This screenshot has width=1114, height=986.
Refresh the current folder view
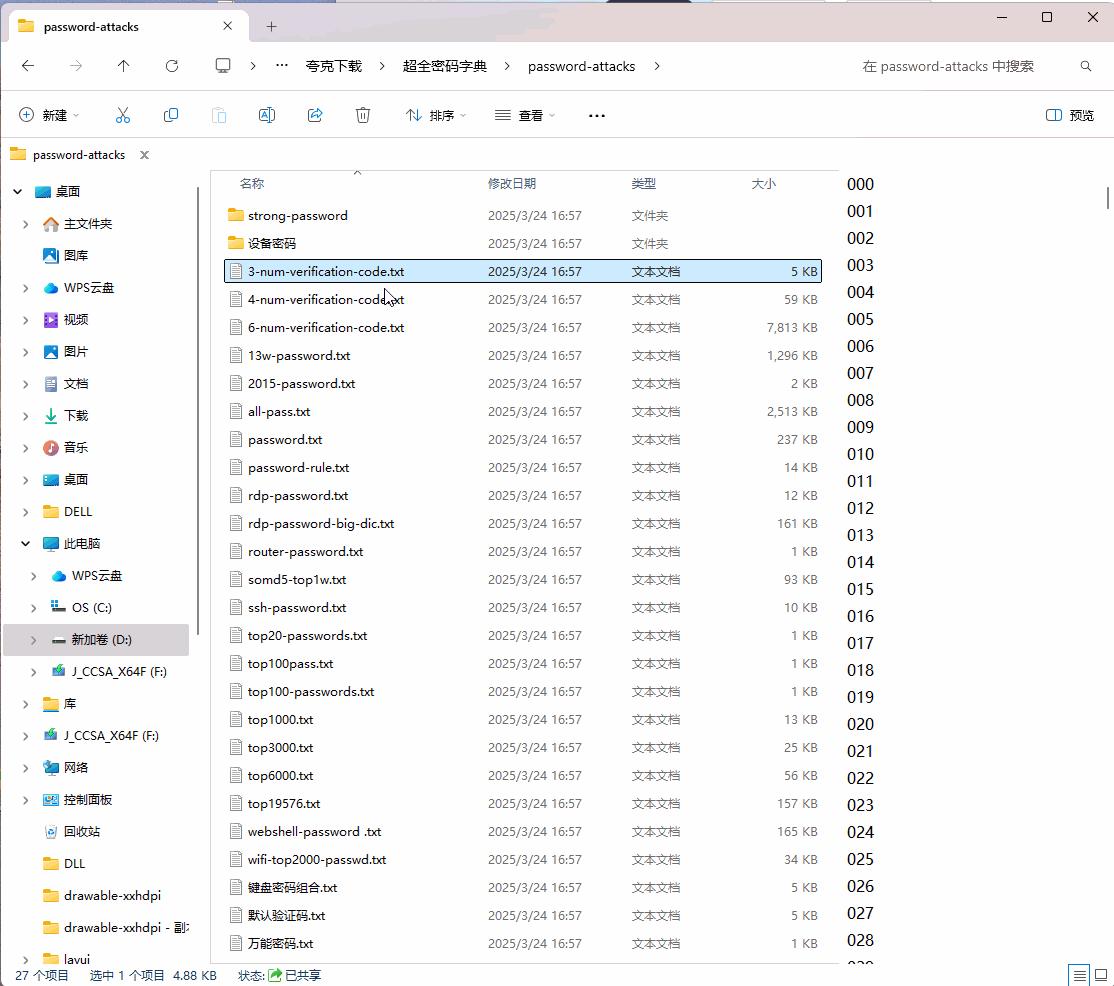coord(172,66)
